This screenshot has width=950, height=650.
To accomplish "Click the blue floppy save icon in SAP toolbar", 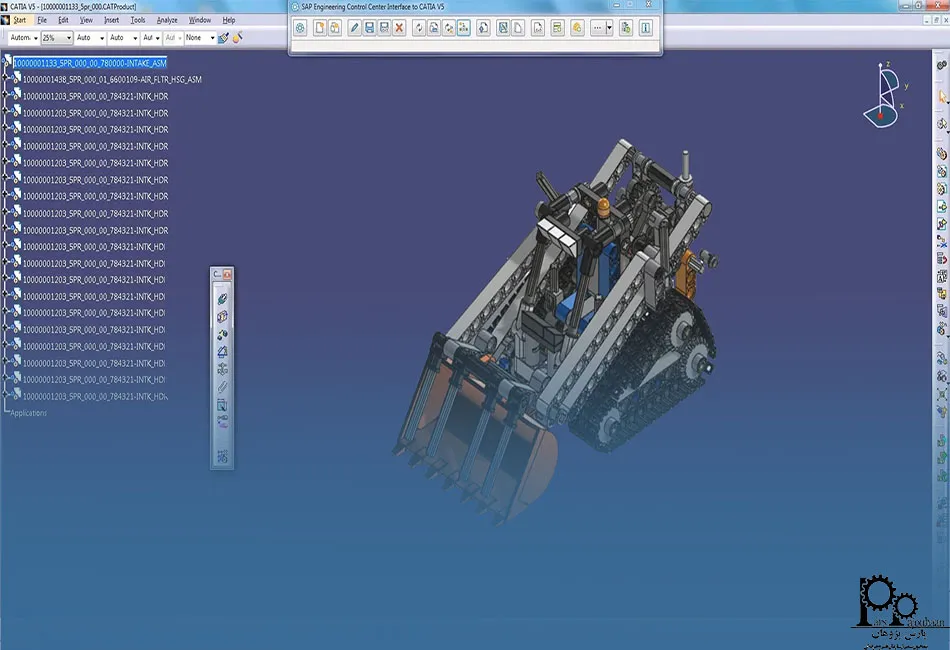I will coord(369,28).
